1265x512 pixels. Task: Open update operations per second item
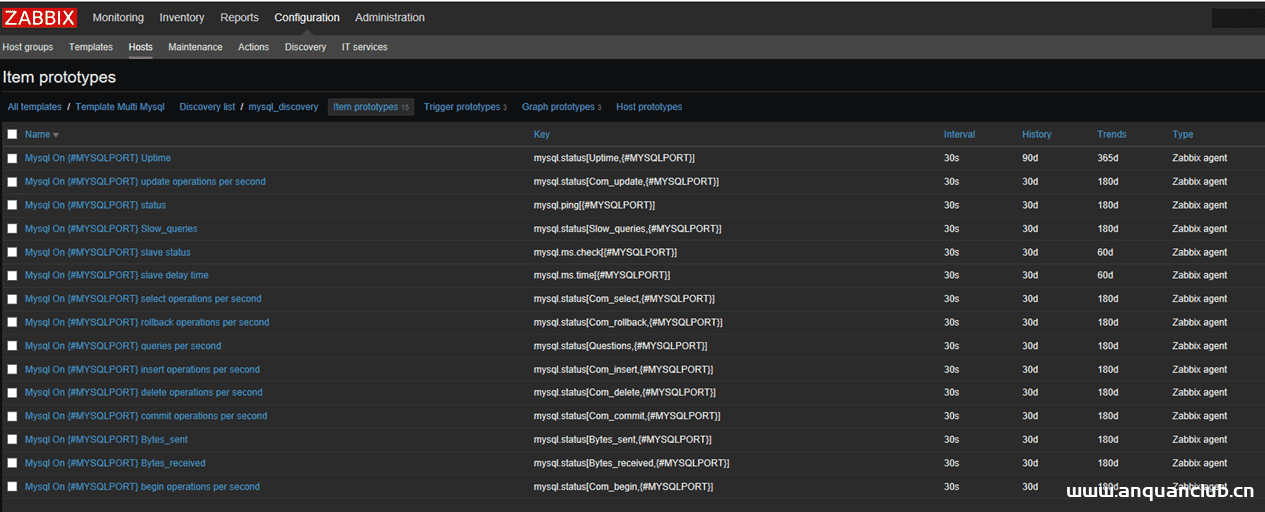[145, 182]
